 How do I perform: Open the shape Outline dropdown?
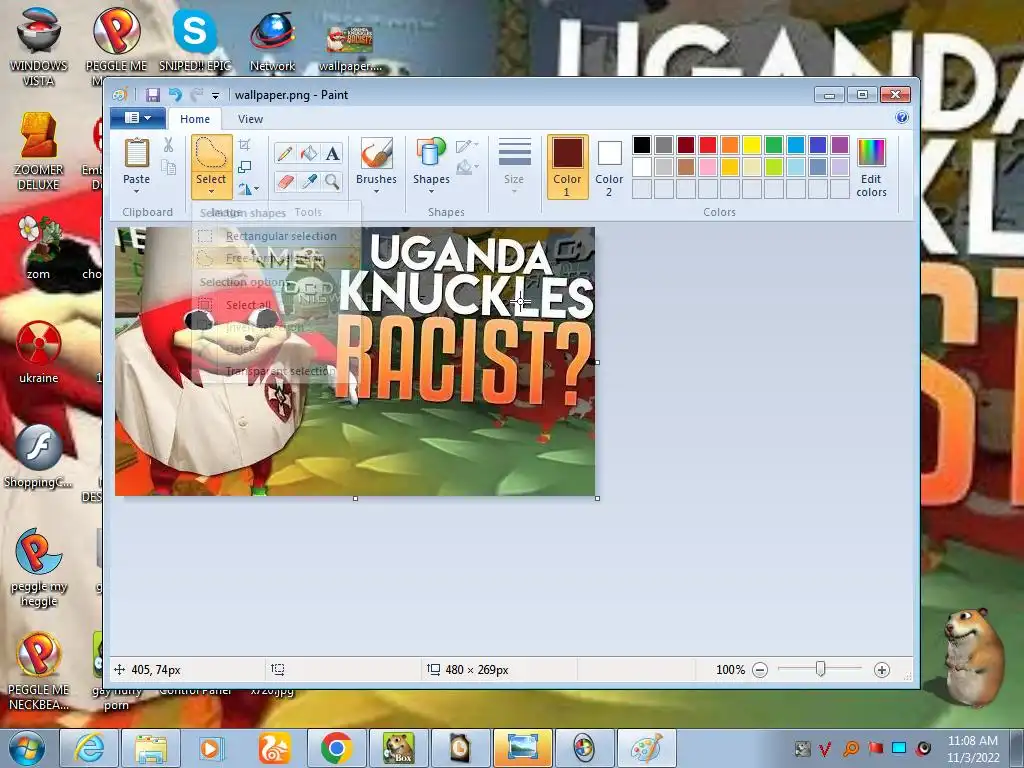pyautogui.click(x=468, y=146)
